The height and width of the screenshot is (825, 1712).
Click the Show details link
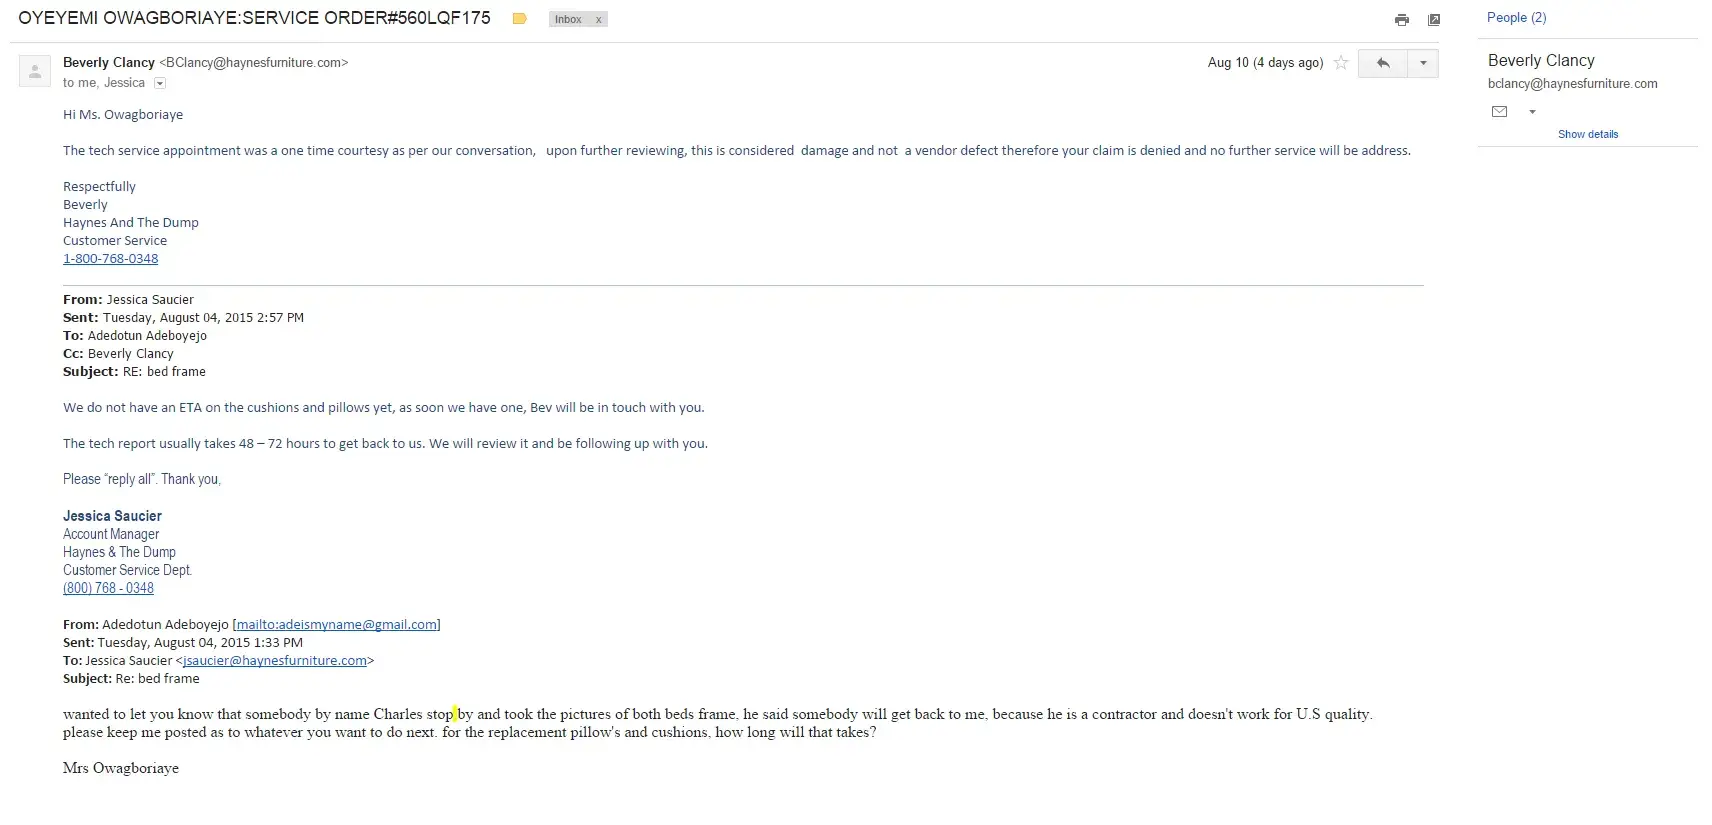(x=1587, y=134)
